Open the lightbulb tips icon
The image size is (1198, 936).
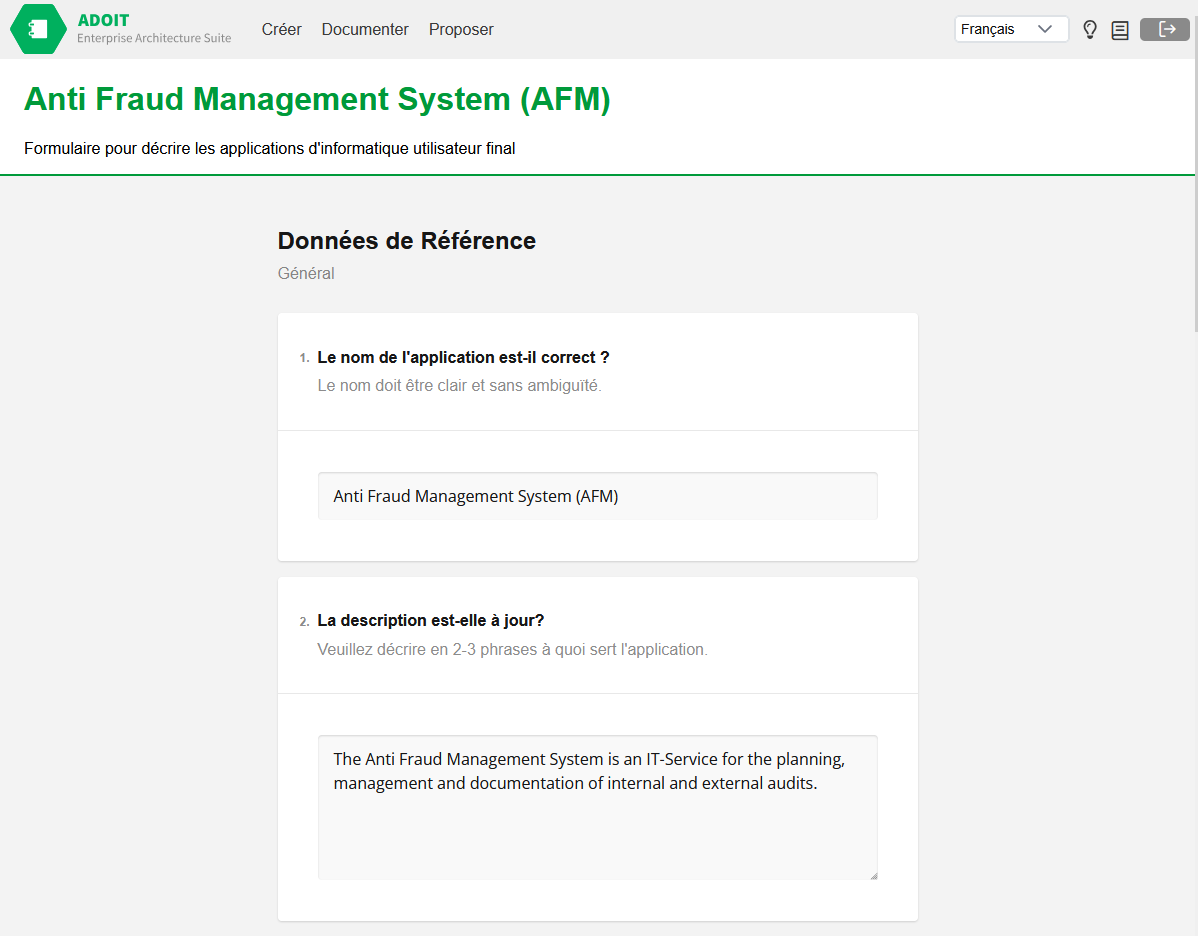(x=1090, y=30)
